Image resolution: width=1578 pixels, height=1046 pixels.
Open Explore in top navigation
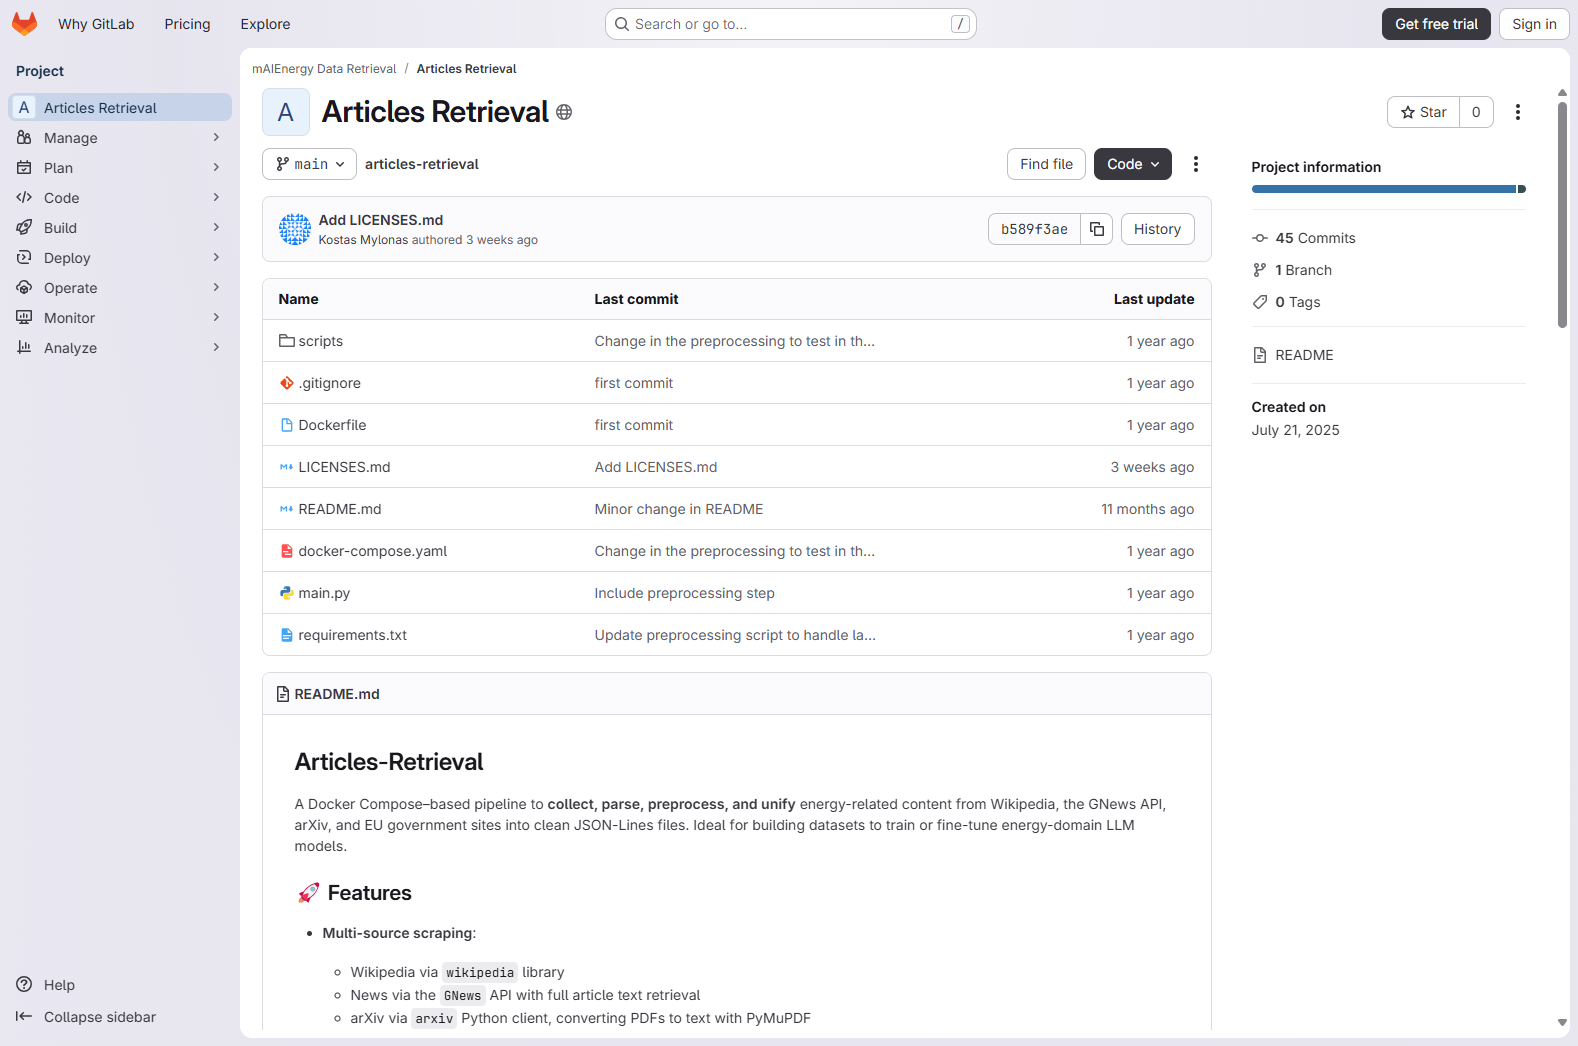pos(265,24)
